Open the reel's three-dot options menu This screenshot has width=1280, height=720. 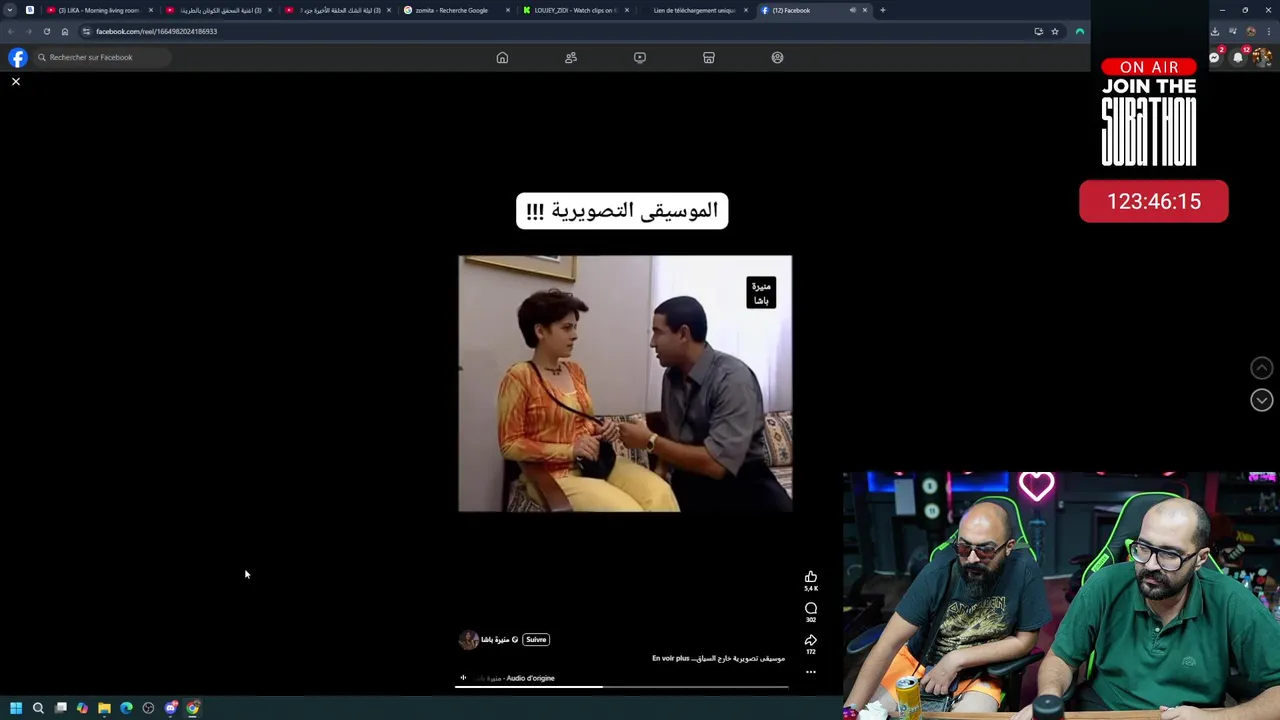coord(811,672)
